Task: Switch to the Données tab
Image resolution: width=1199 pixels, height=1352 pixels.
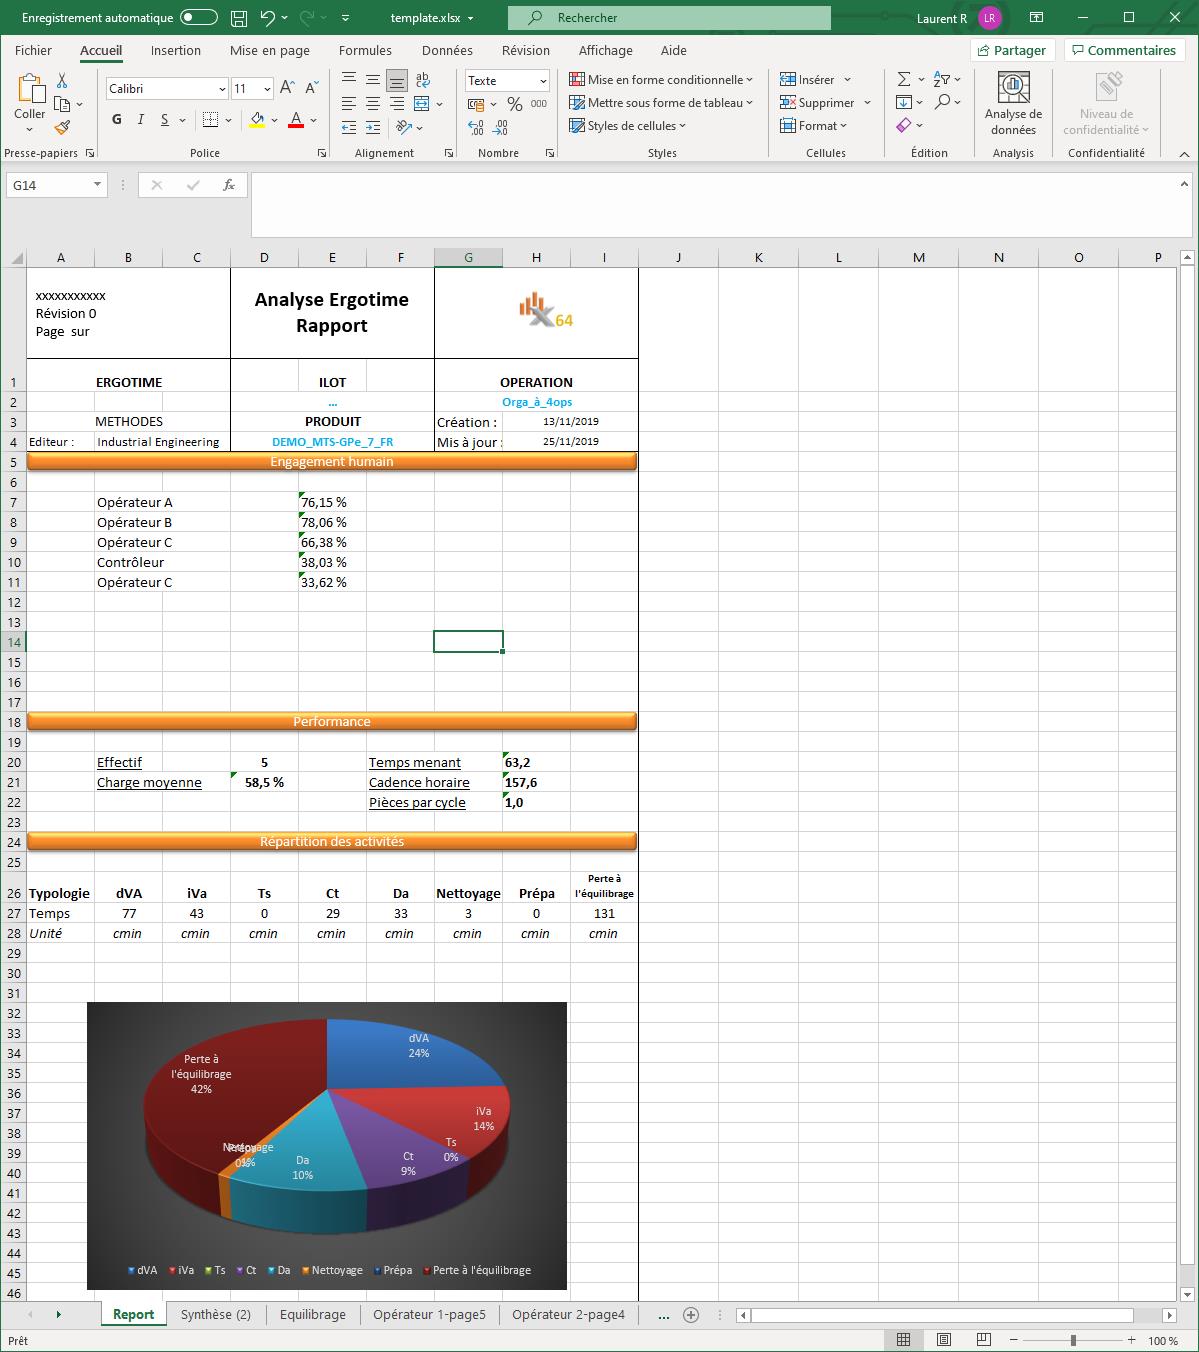Action: tap(447, 51)
